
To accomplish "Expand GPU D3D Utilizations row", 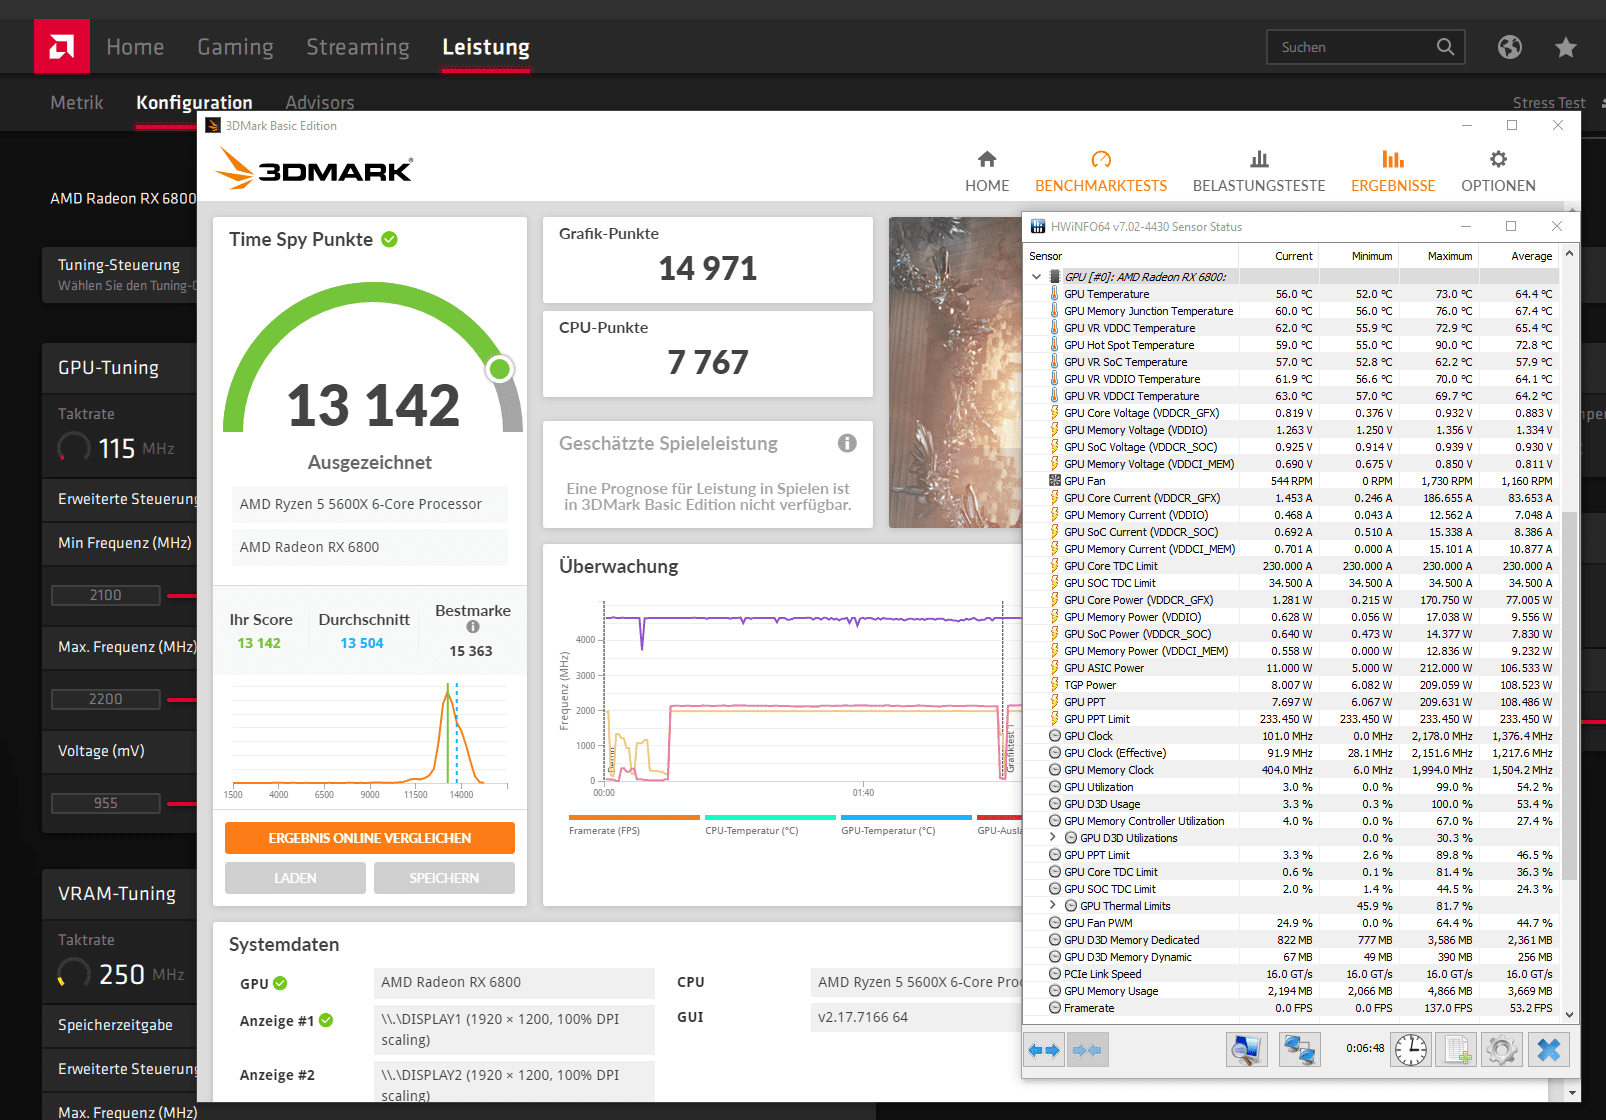I will point(1052,838).
